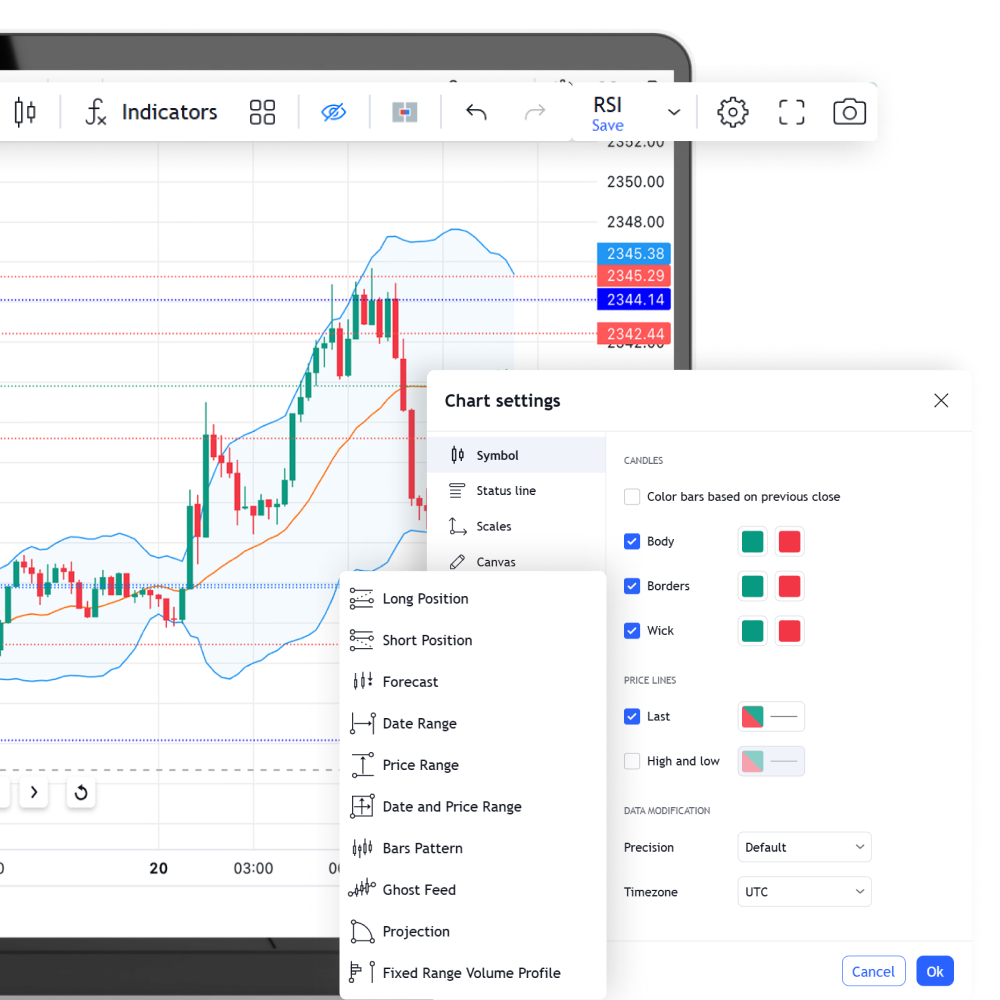Open the Canvas settings tab
Viewport: 1000px width, 1000px height.
click(516, 561)
